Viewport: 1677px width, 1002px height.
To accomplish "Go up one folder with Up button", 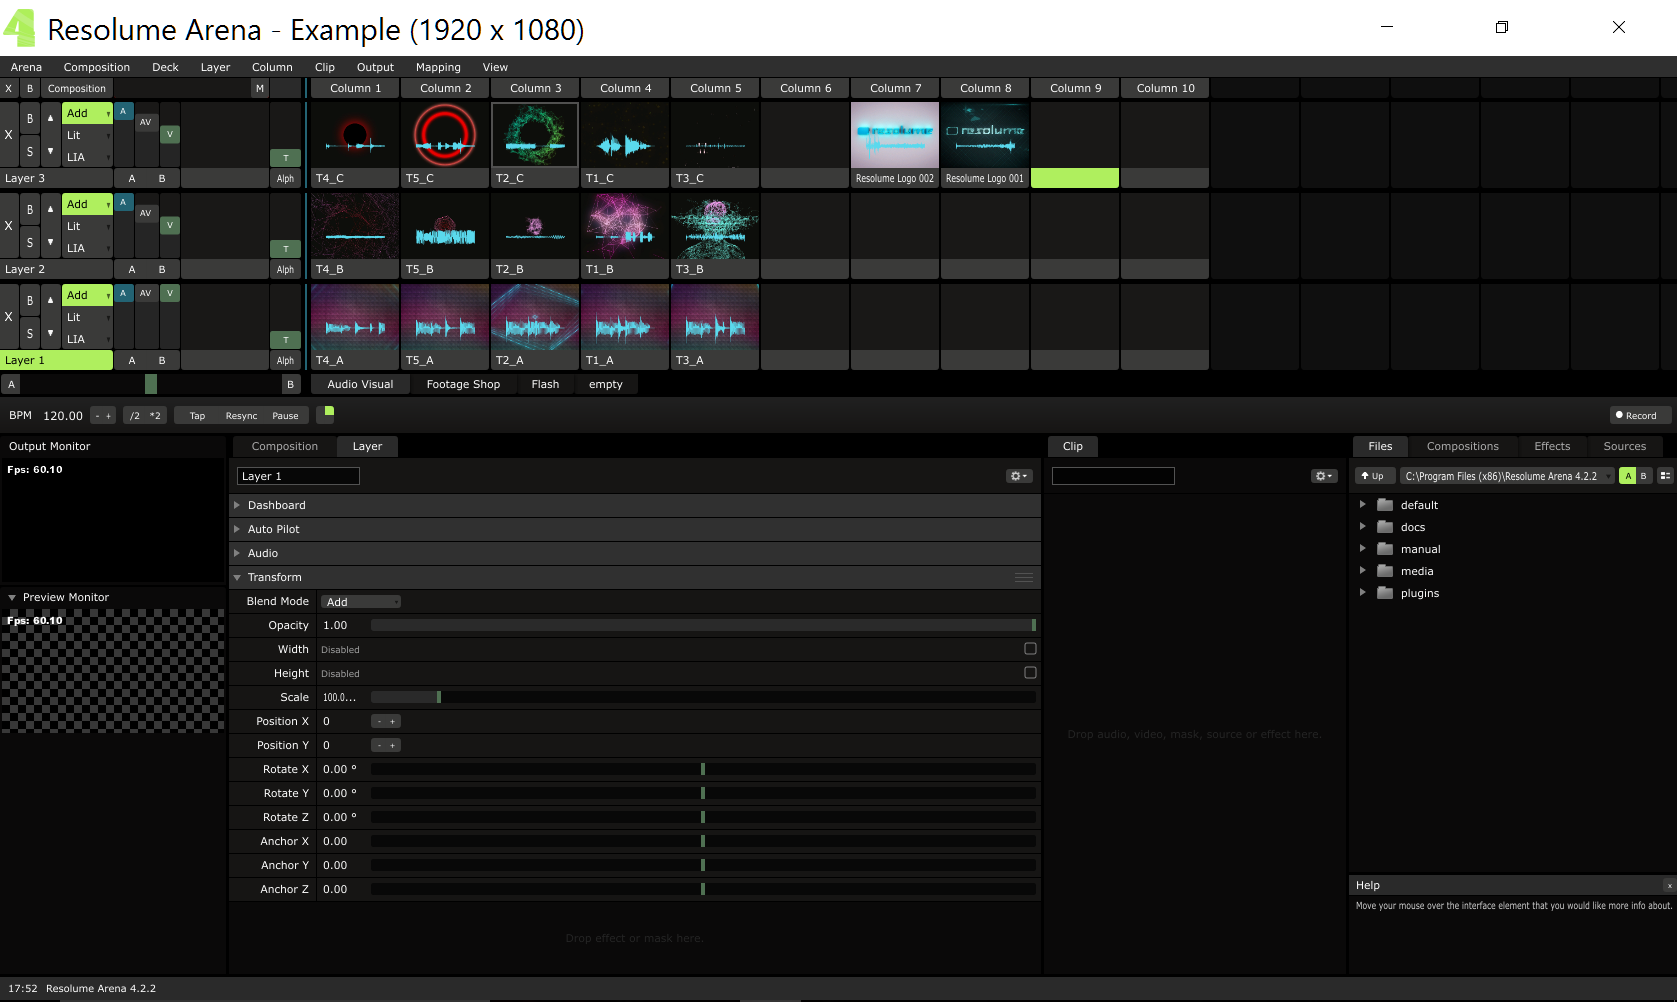I will click(x=1373, y=476).
